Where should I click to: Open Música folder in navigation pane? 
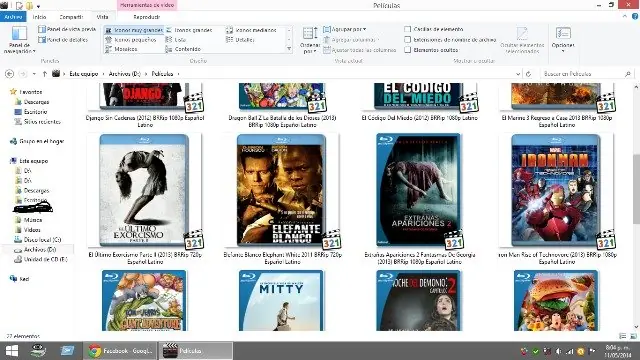point(33,220)
